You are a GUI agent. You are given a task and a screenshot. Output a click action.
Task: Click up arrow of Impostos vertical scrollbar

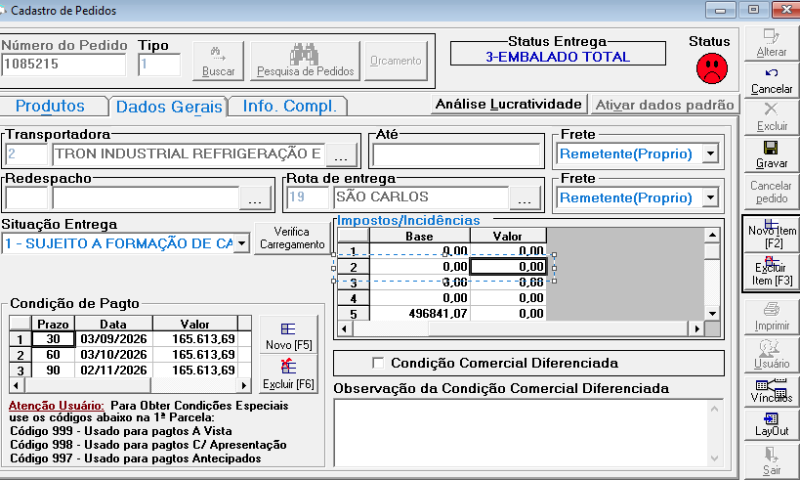pyautogui.click(x=712, y=235)
